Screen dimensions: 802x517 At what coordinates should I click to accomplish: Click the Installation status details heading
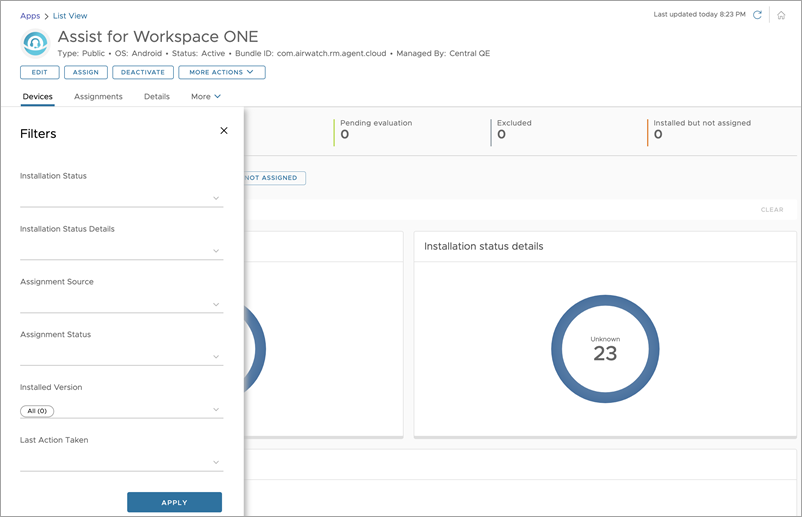click(483, 246)
